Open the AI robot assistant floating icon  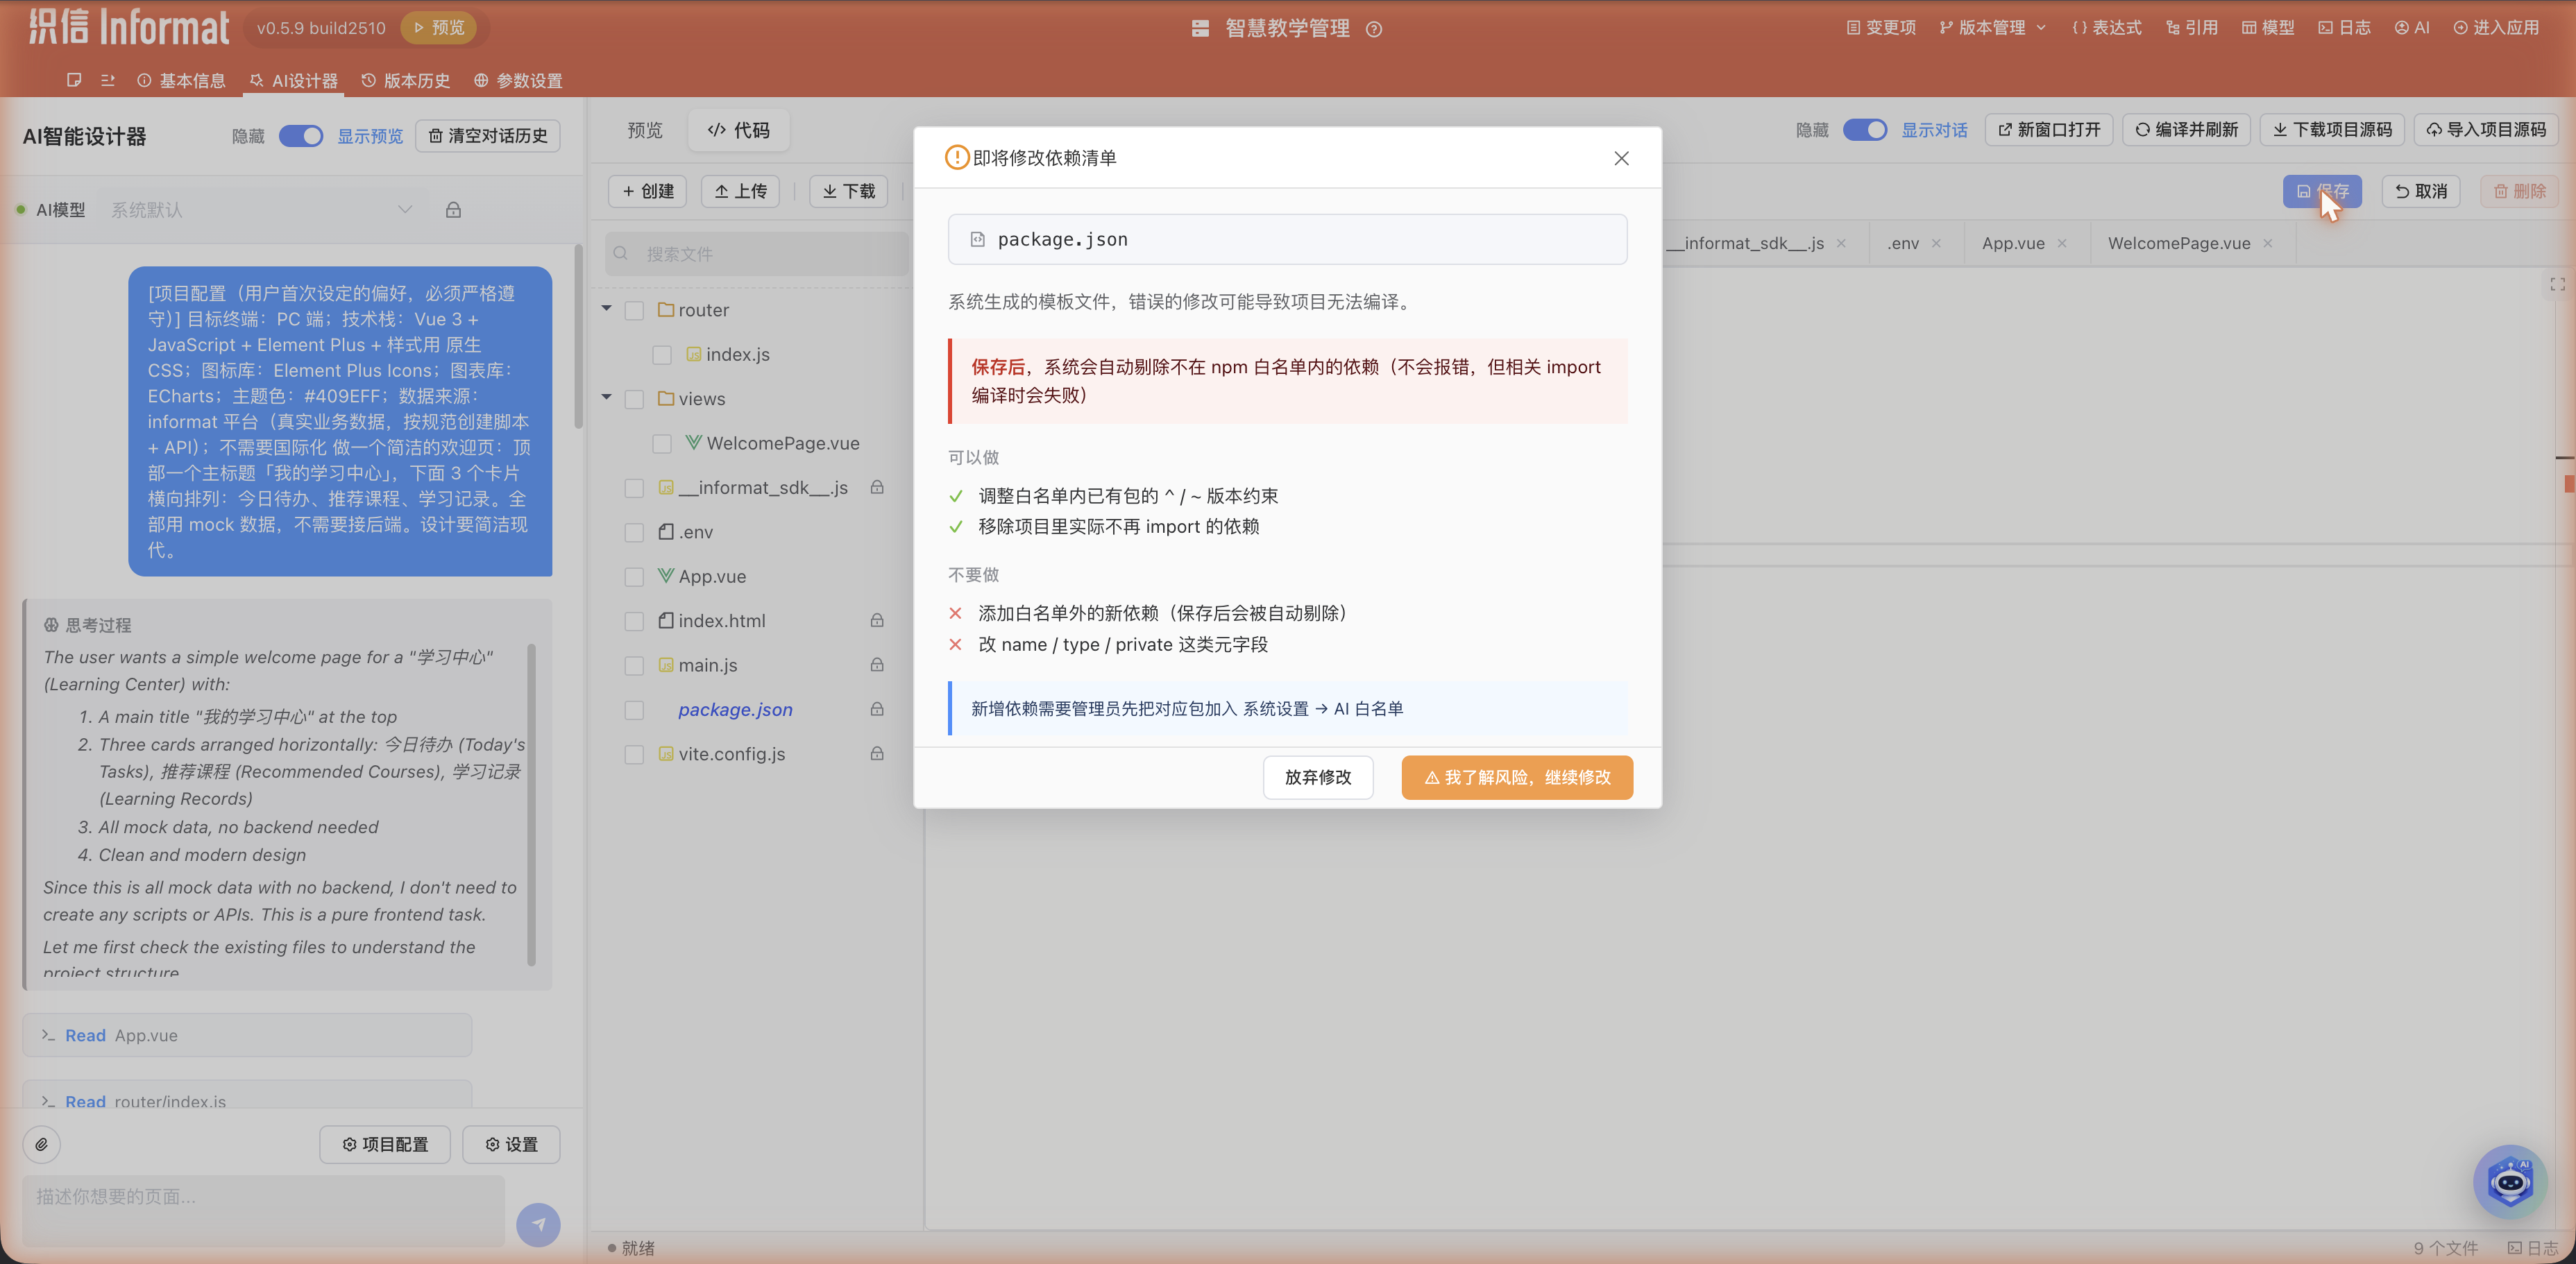click(x=2510, y=1182)
